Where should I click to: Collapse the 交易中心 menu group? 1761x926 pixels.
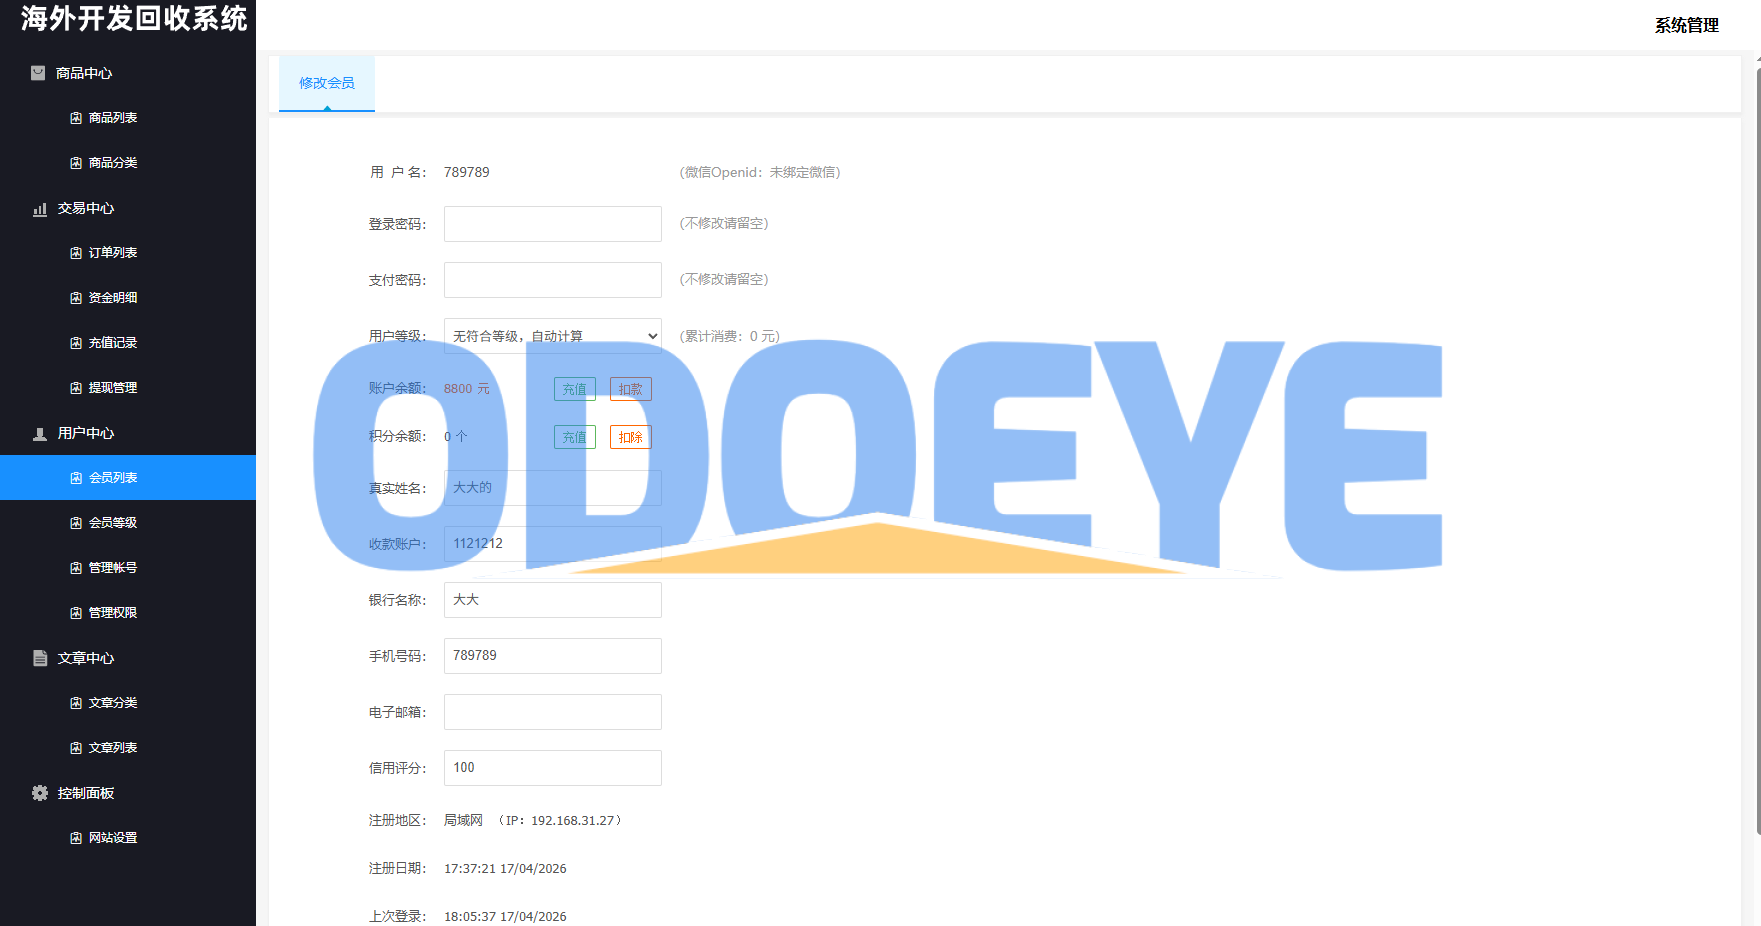128,208
